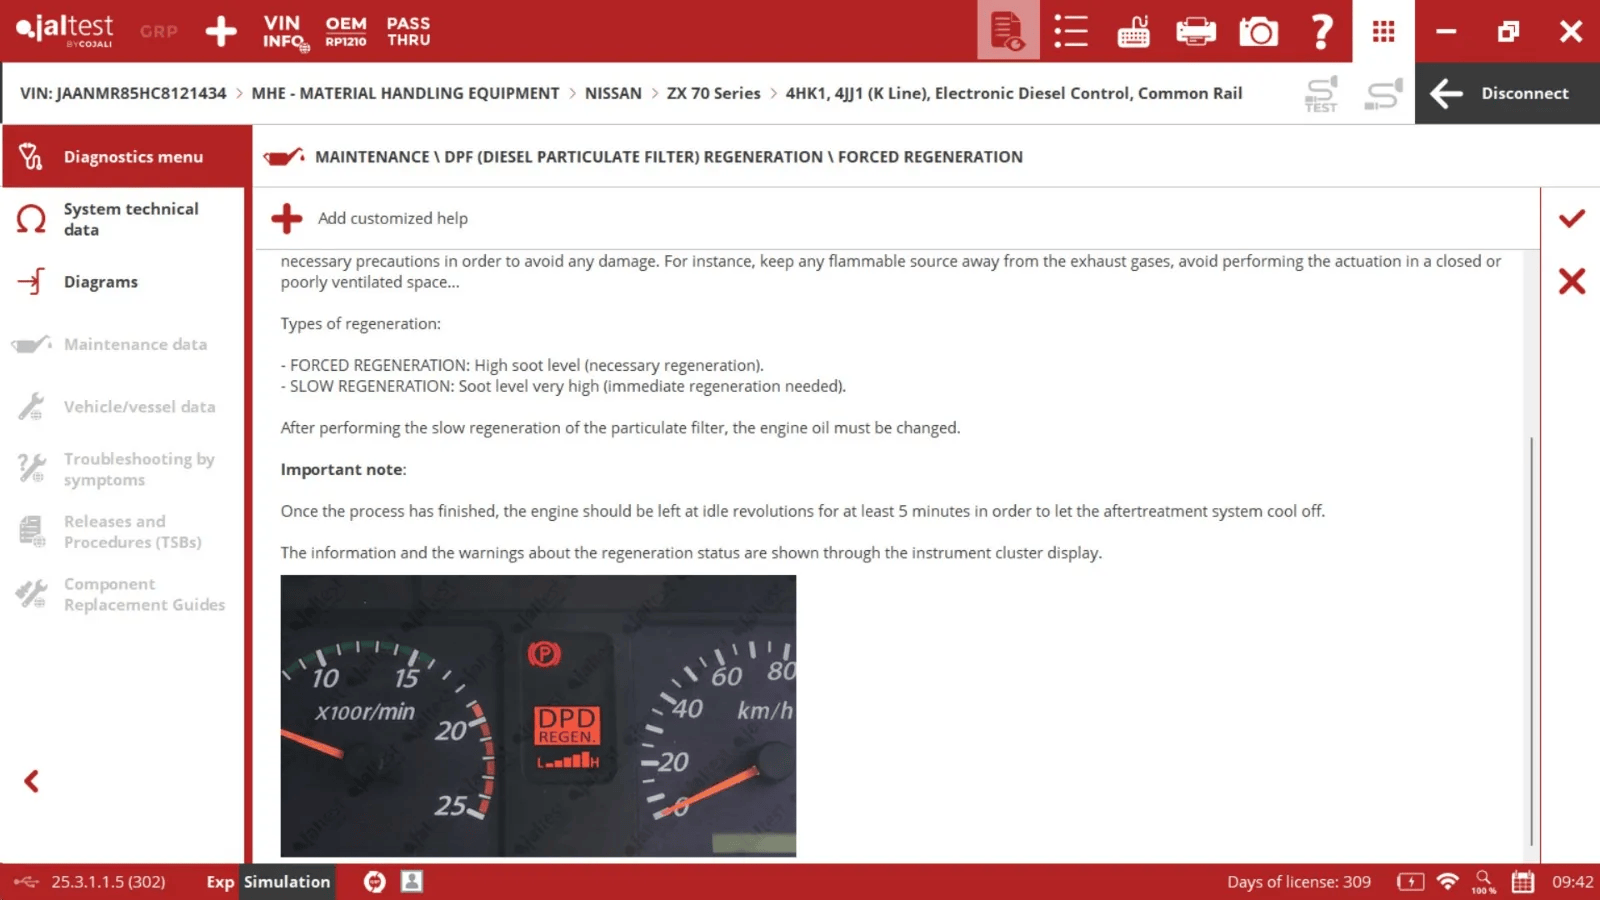Select MHE - MATERIAL HANDLING EQUIPMENT breadcrumb
The height and width of the screenshot is (900, 1600).
(x=405, y=93)
